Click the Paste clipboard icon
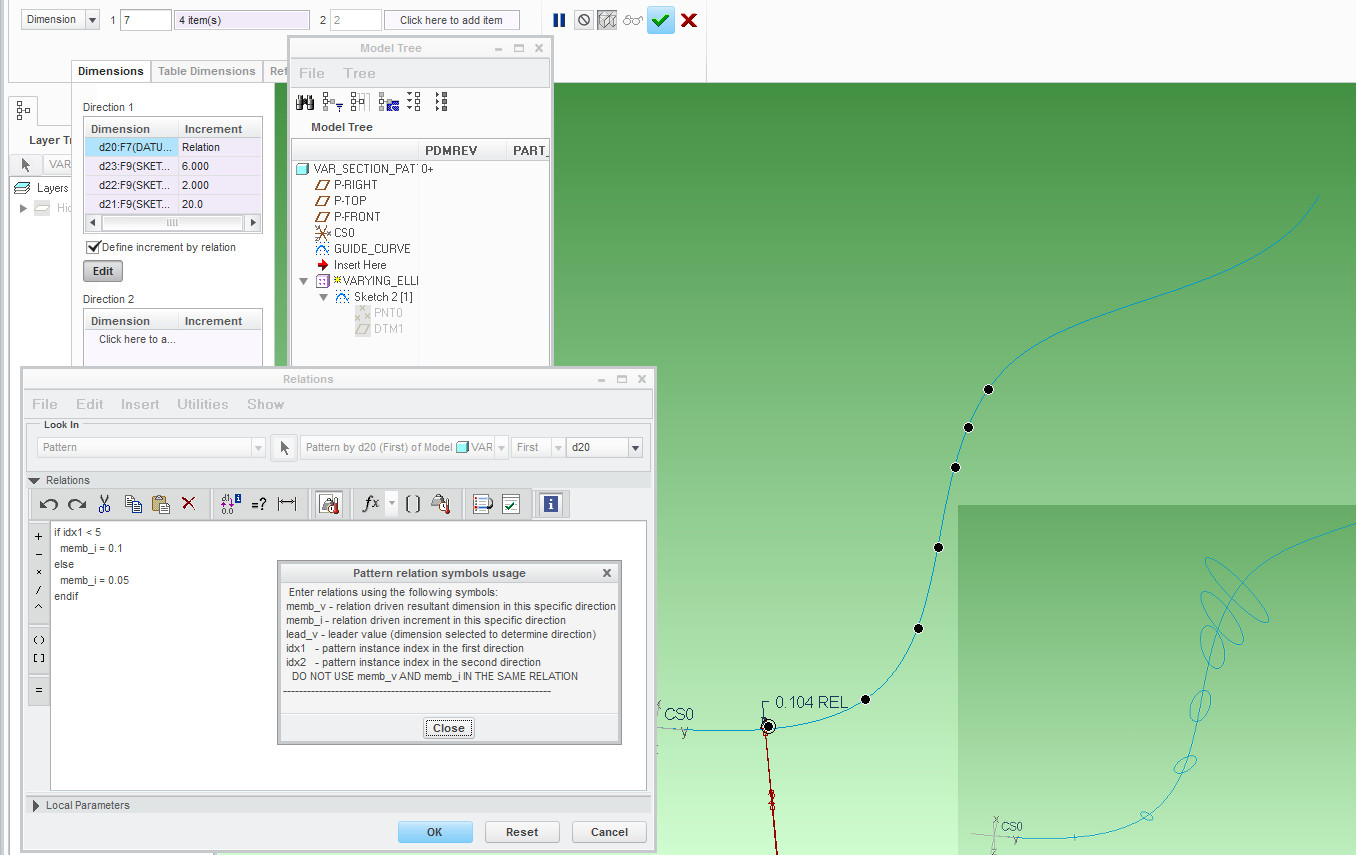This screenshot has height=855, width=1356. click(160, 504)
